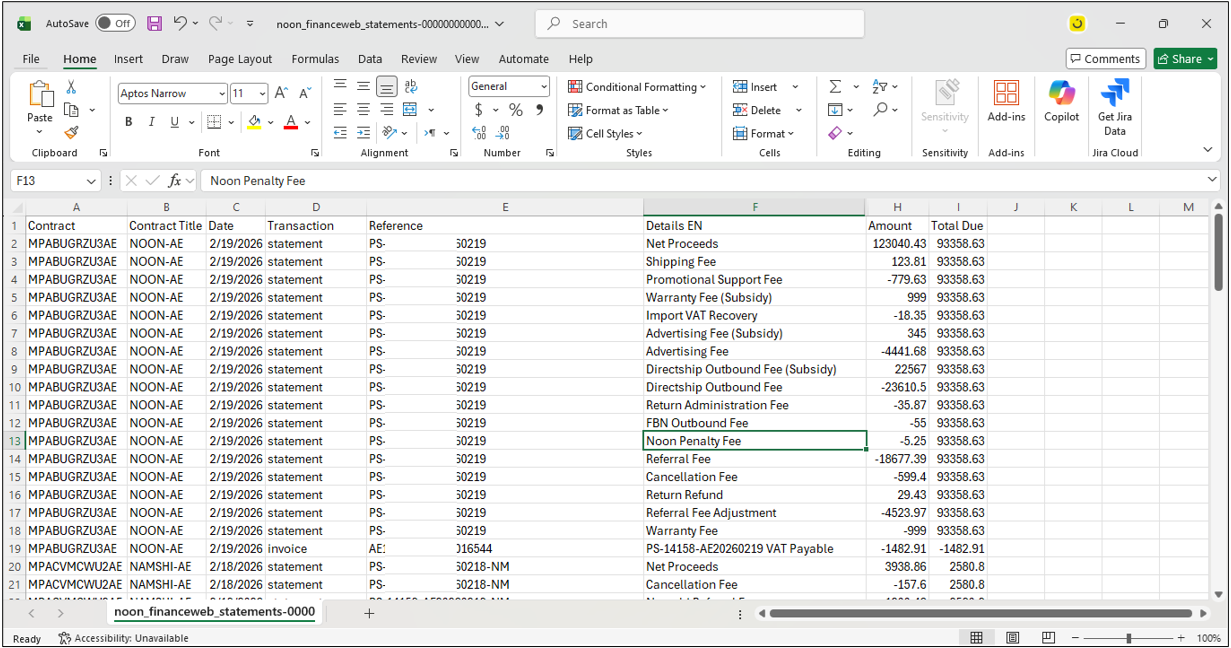
Task: Click the Merge & Center icon
Action: pyautogui.click(x=410, y=110)
